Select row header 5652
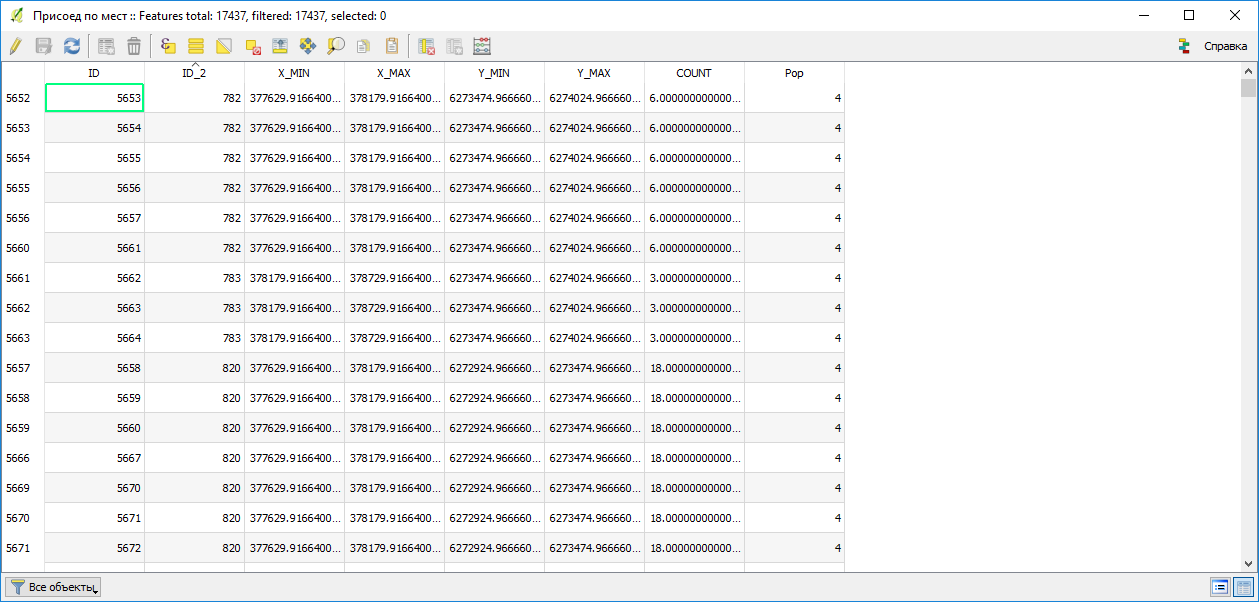Image resolution: width=1259 pixels, height=602 pixels. [x=23, y=98]
